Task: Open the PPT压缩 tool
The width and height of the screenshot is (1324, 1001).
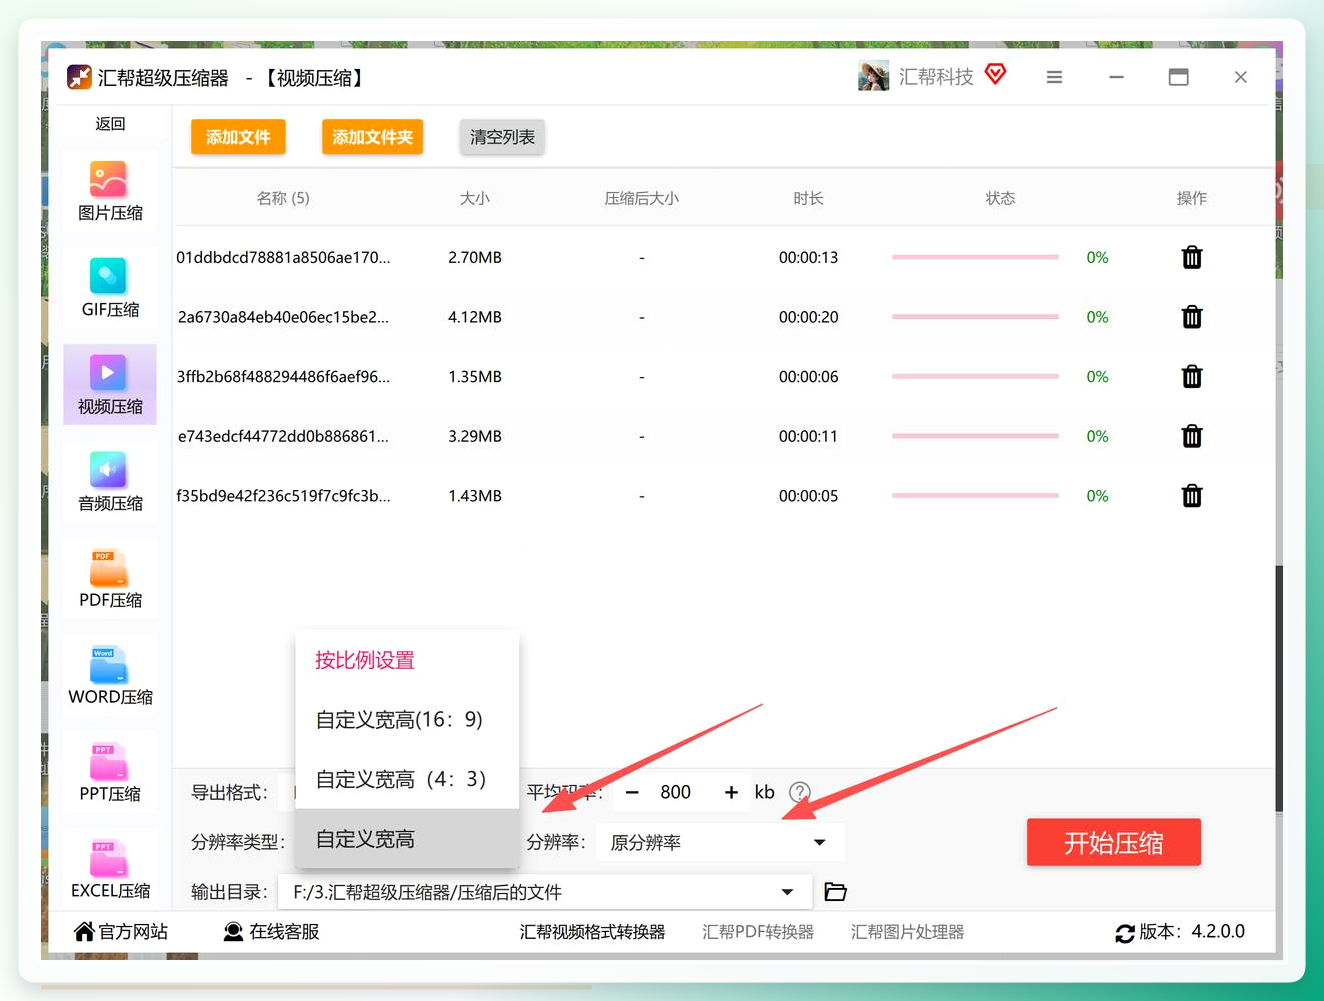Action: (x=110, y=773)
